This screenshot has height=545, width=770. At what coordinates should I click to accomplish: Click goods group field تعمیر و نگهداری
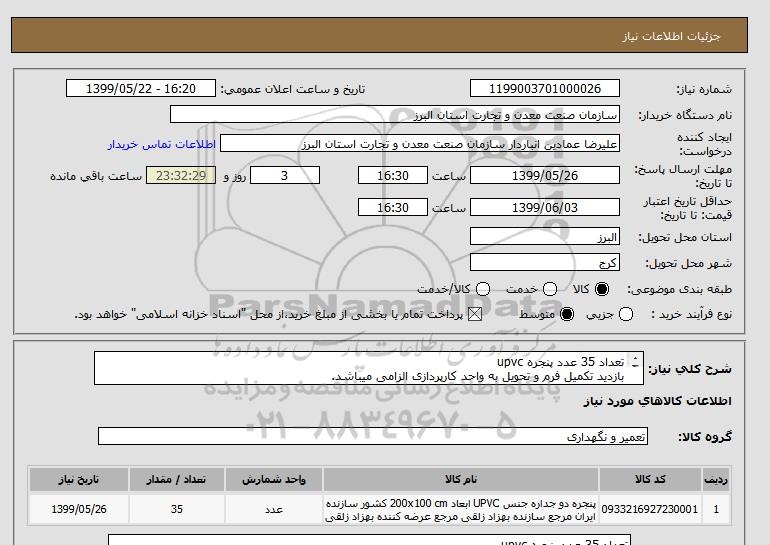373,436
